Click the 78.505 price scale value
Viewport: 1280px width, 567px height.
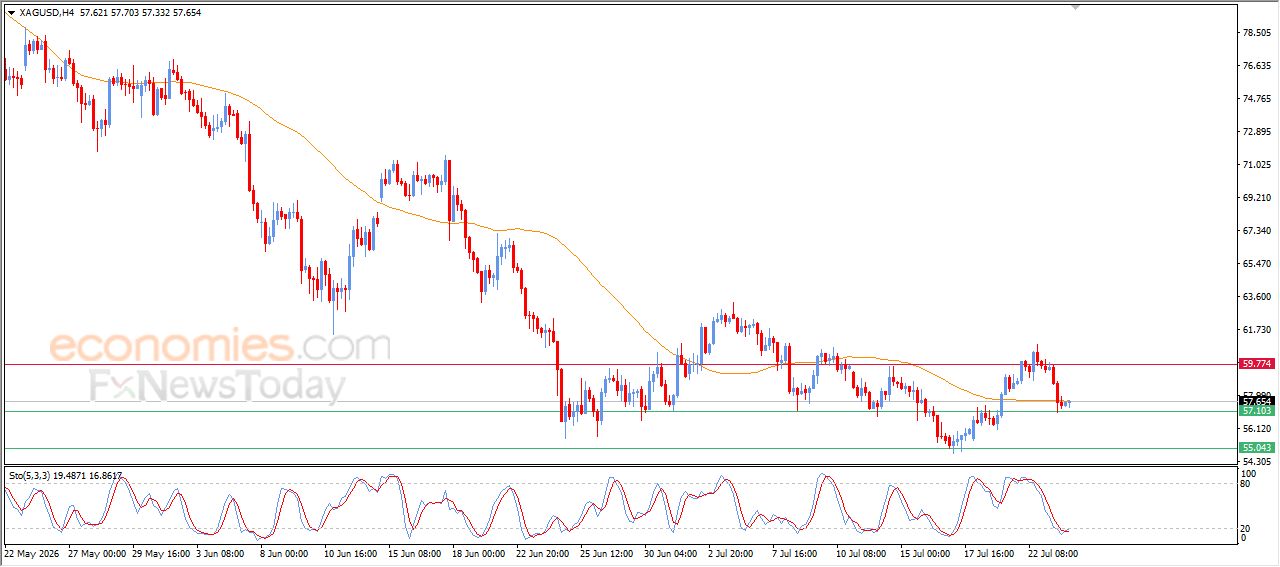click(x=1257, y=33)
